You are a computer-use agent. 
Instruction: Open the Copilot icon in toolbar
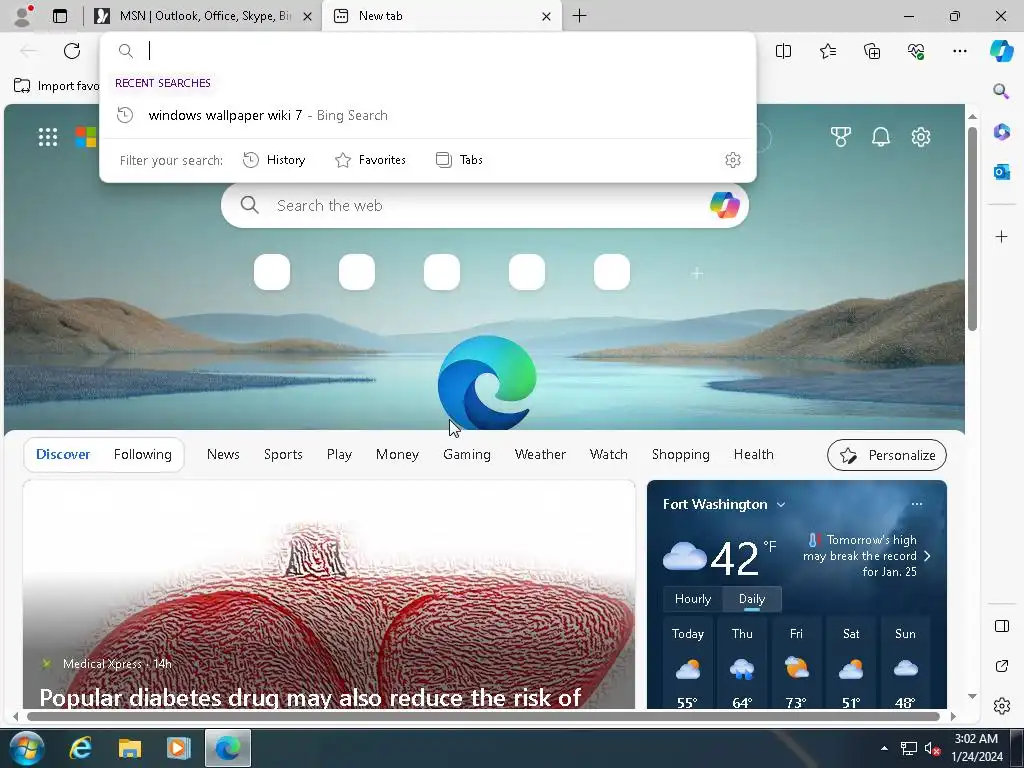1001,51
